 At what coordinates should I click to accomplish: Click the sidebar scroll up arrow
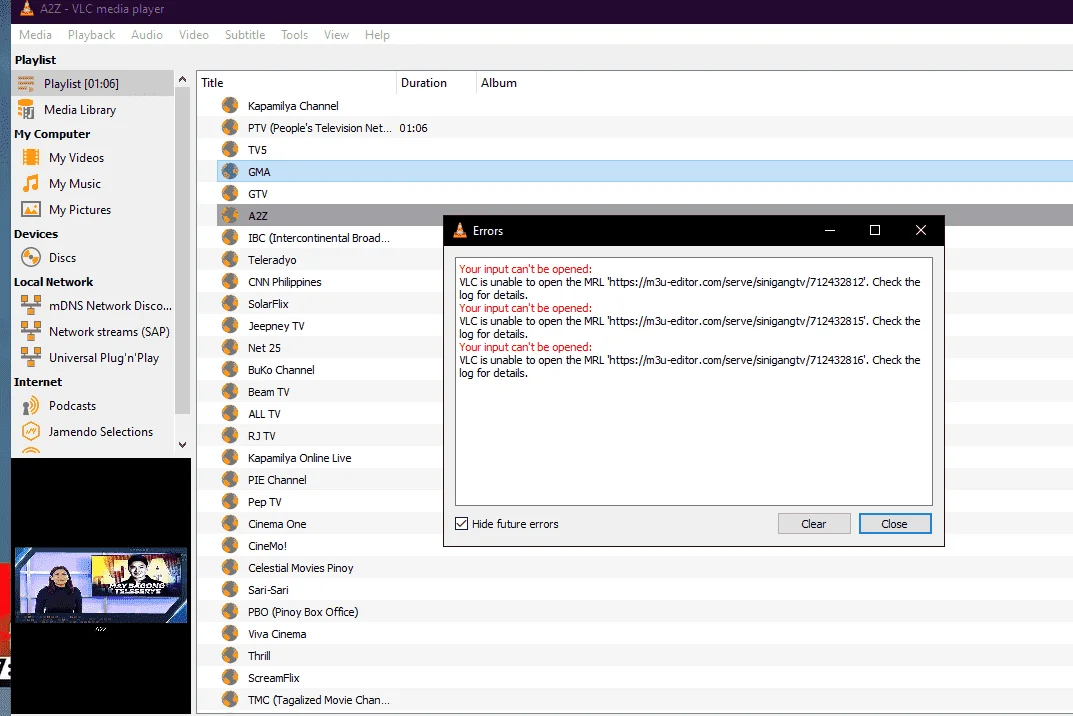(x=183, y=79)
